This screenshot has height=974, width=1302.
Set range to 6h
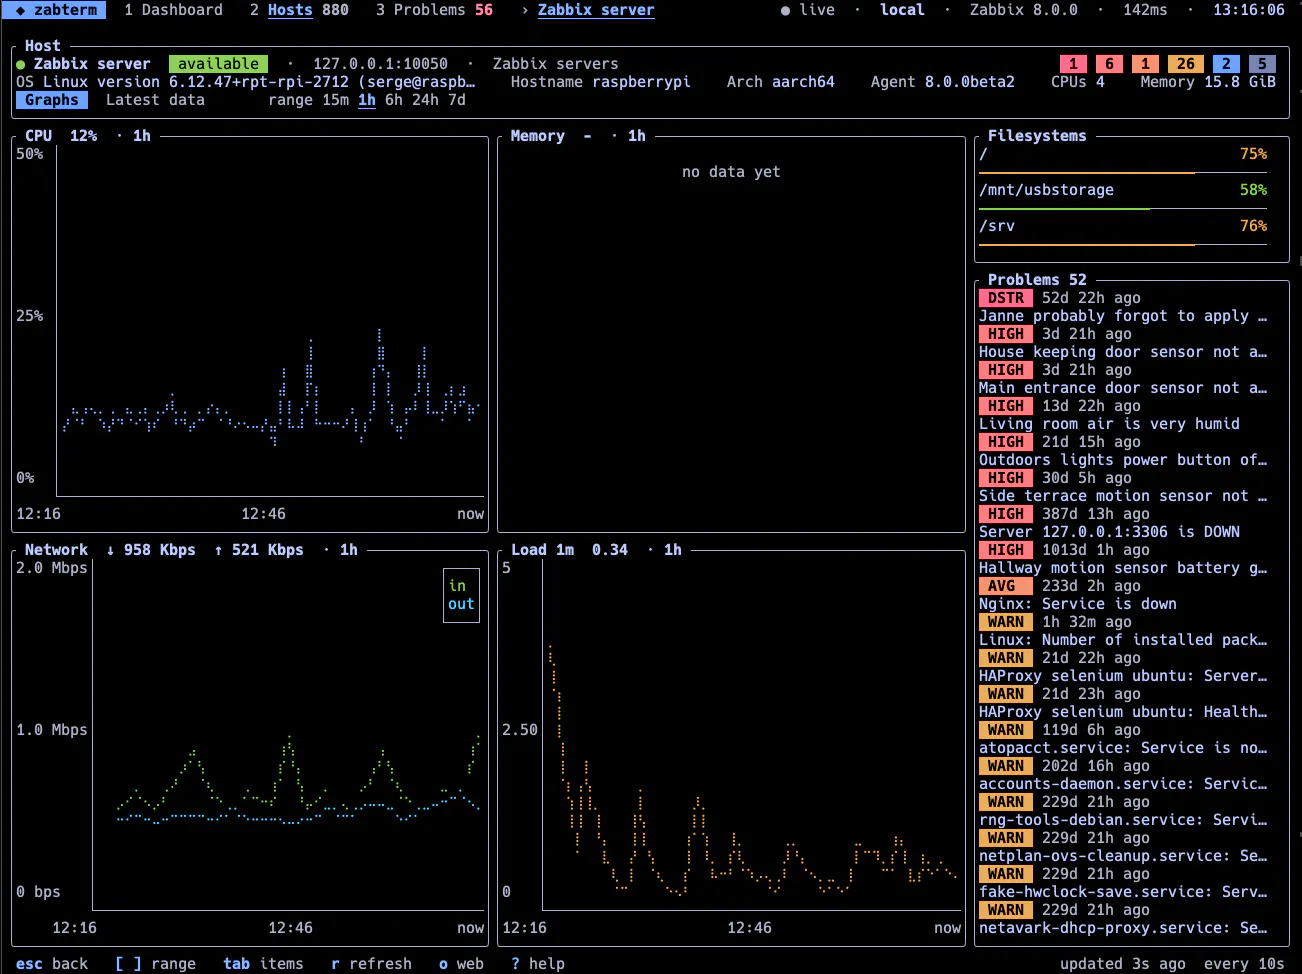[394, 100]
